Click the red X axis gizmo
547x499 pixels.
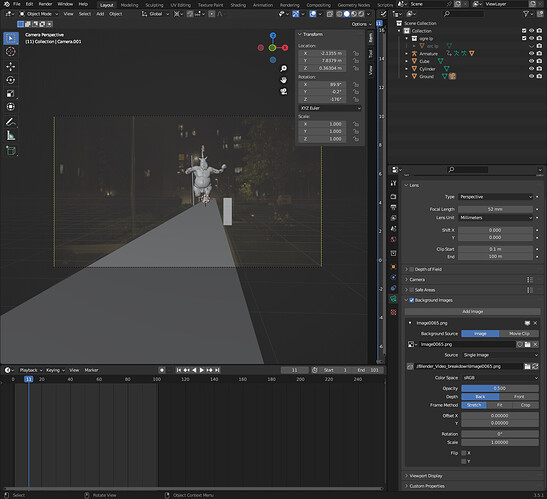[285, 48]
